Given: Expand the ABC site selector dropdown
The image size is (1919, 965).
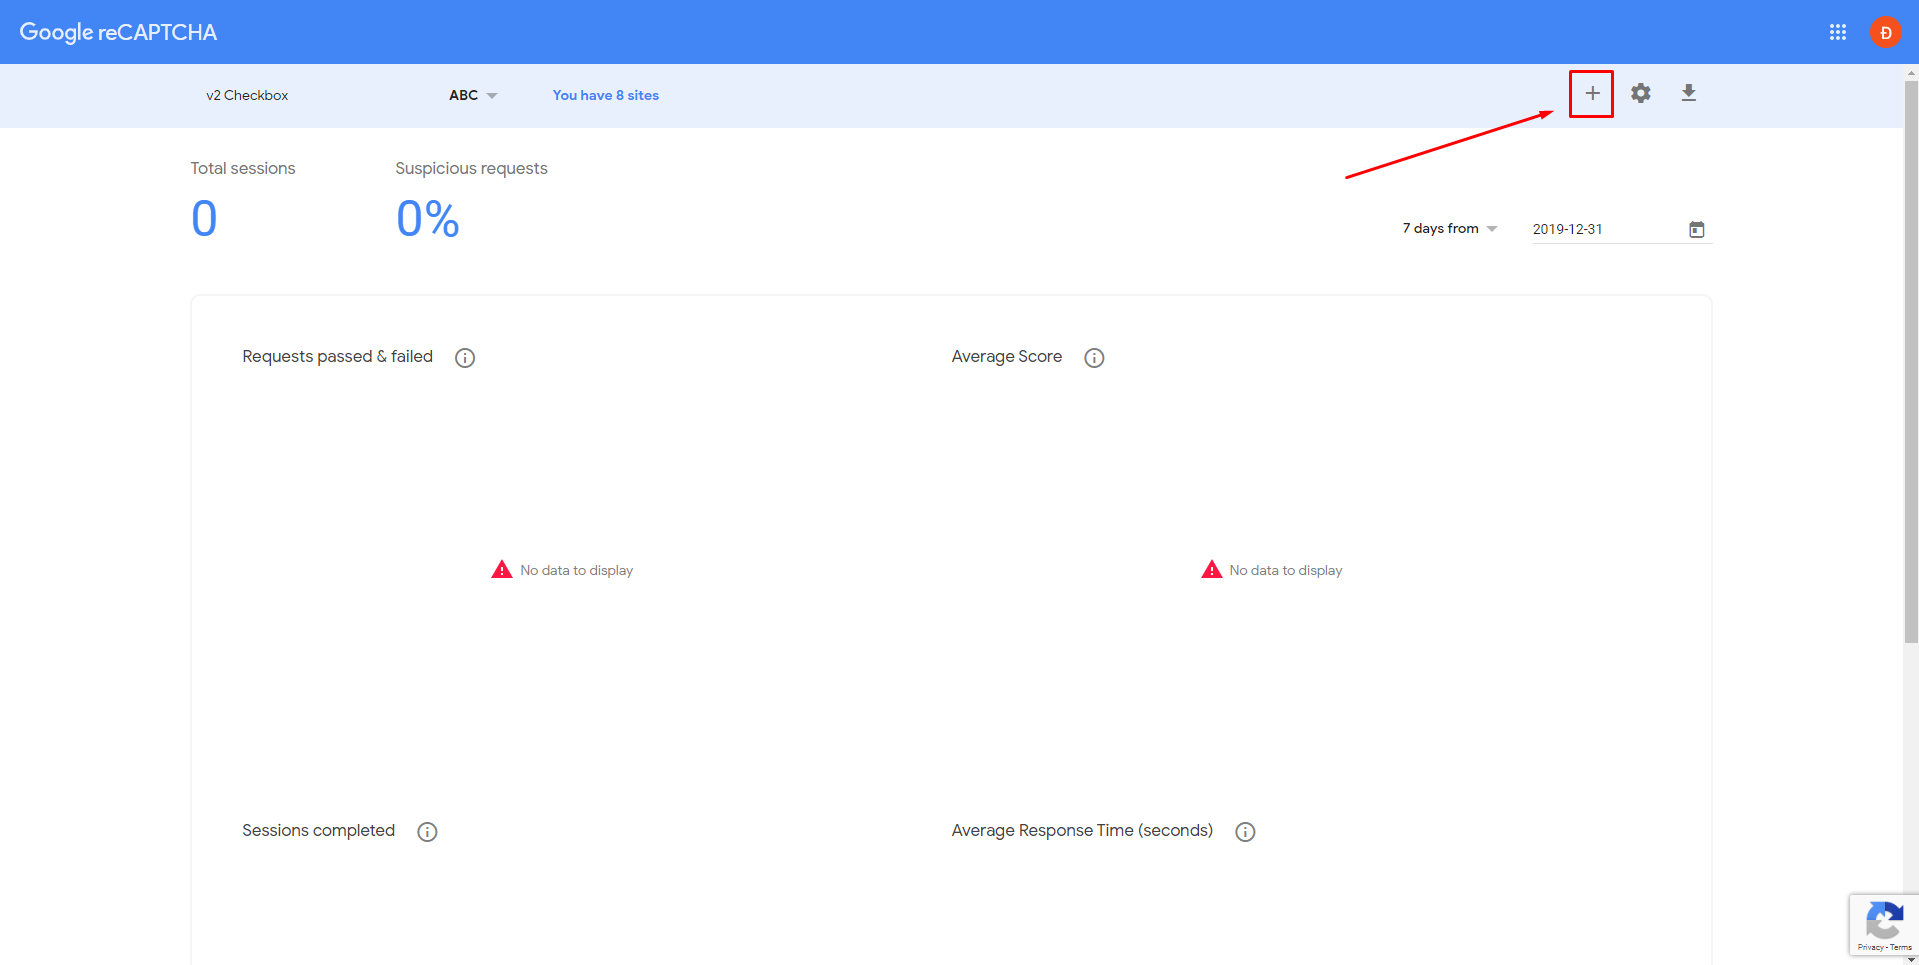Looking at the screenshot, I should click(473, 96).
